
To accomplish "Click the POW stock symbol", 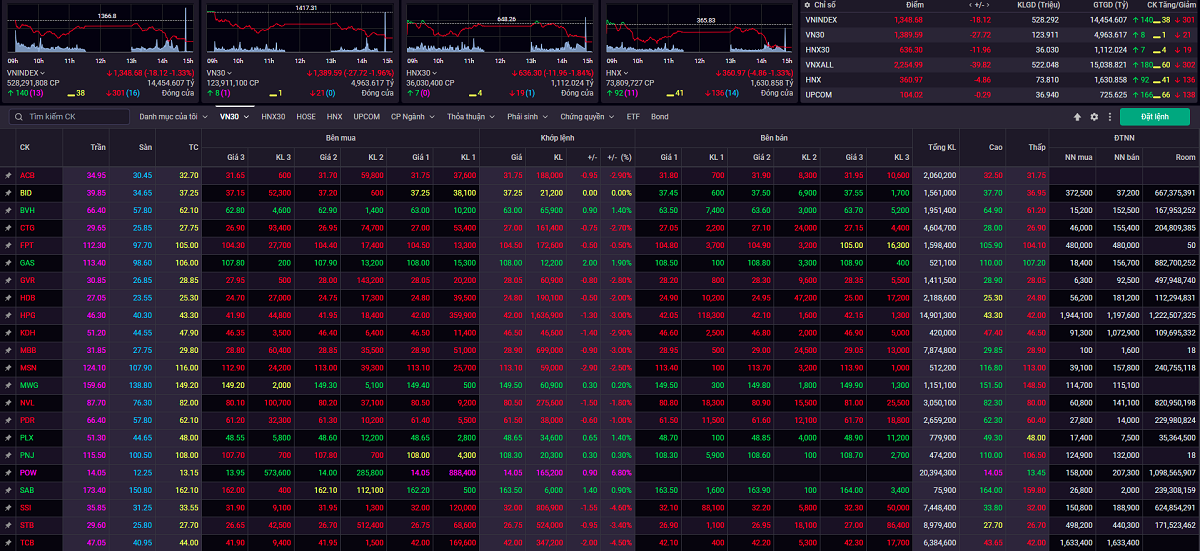I will point(27,472).
